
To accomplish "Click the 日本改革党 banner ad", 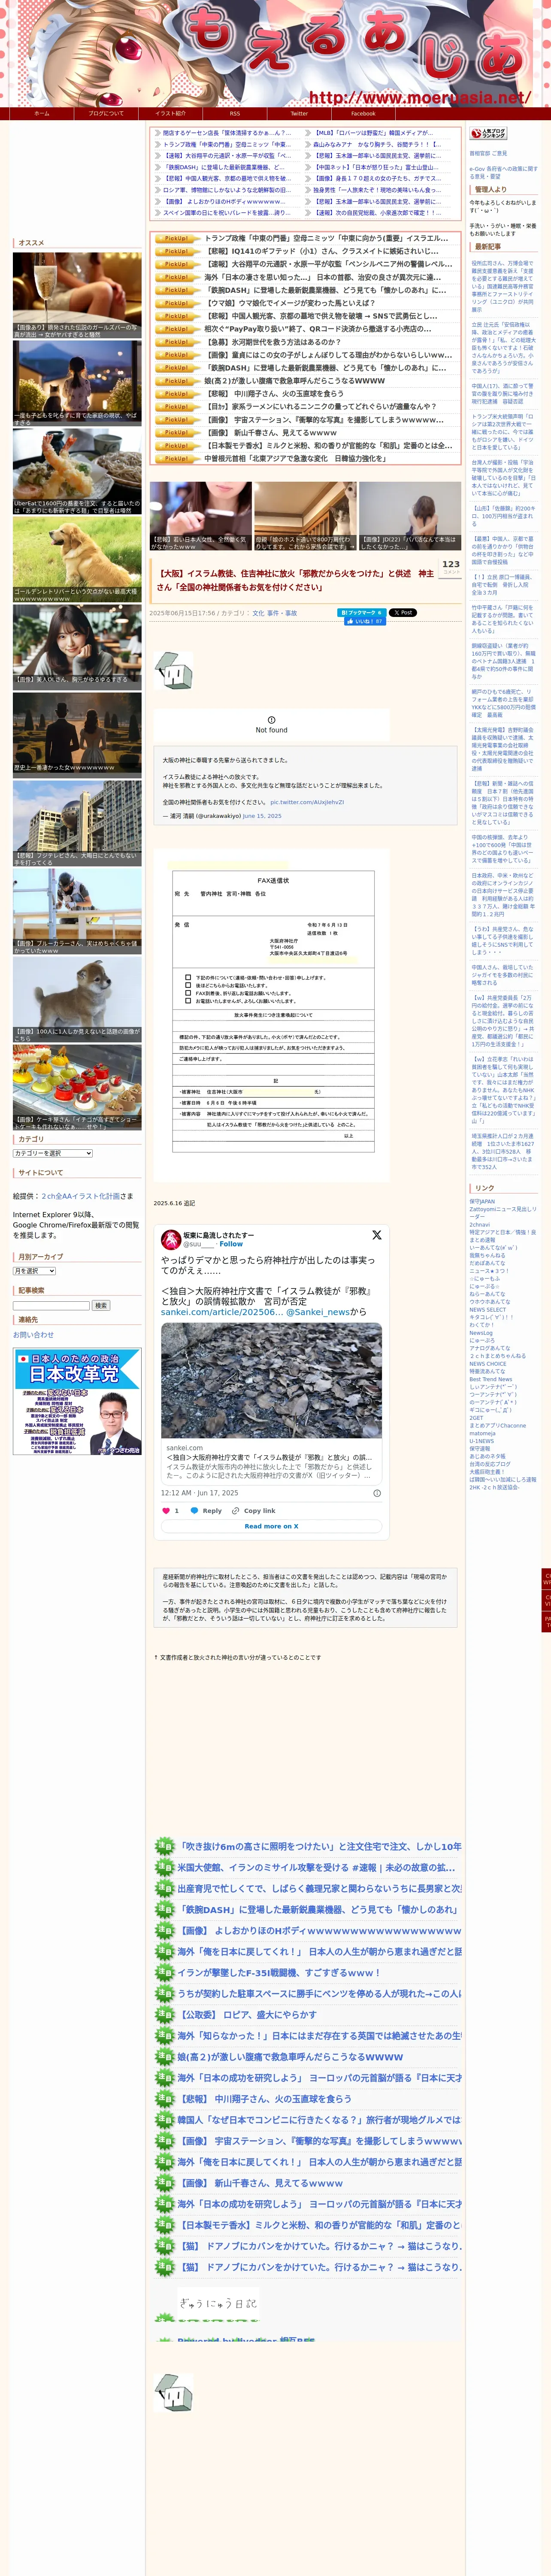I will [77, 1401].
